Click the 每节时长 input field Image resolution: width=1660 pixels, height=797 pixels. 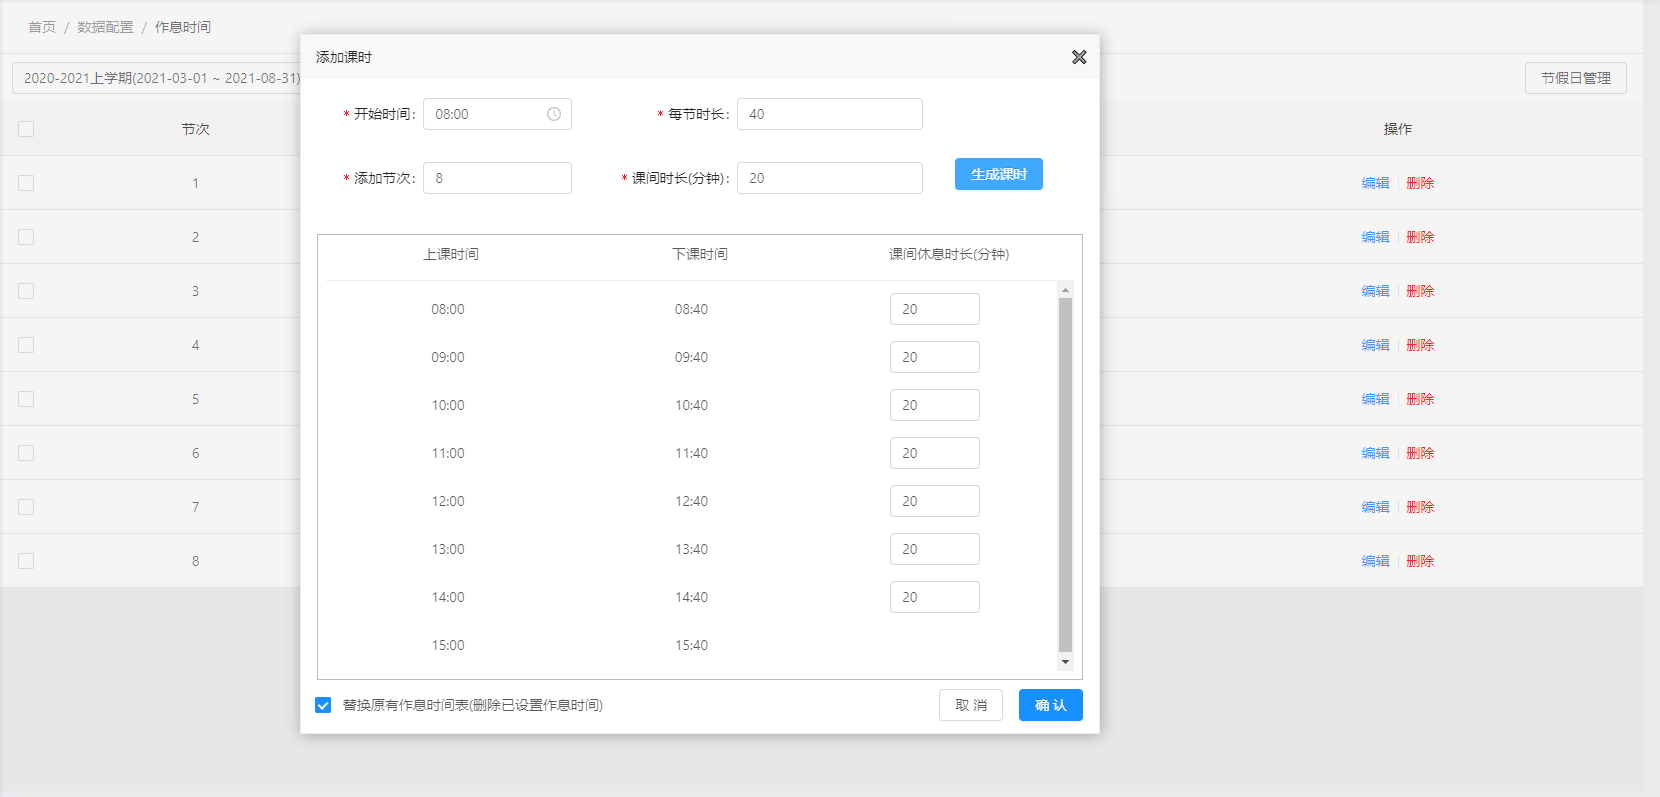pyautogui.click(x=830, y=114)
